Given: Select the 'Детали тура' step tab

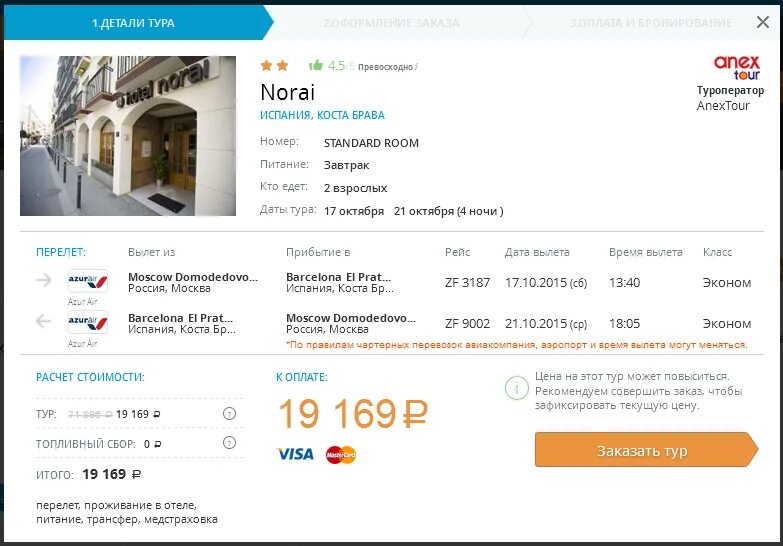Looking at the screenshot, I should click(133, 22).
